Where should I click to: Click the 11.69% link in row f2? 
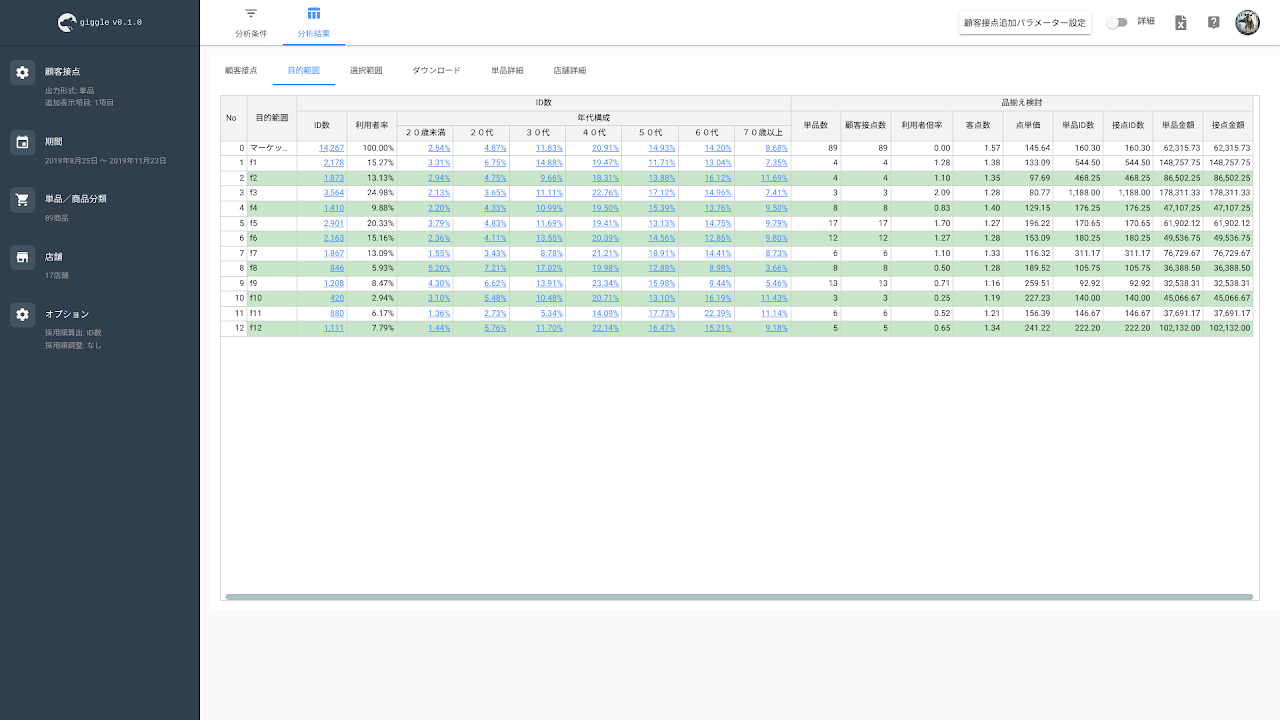[774, 178]
